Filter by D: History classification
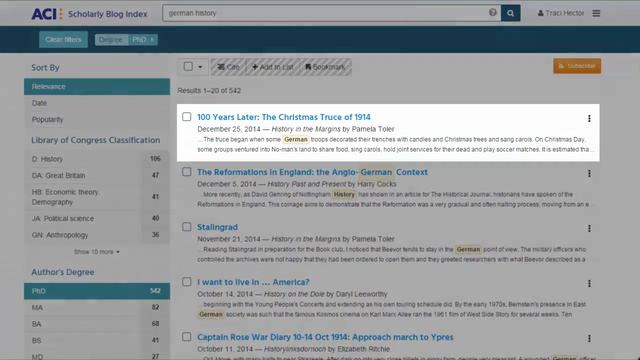Viewport: 640px width, 360px height. point(97,159)
